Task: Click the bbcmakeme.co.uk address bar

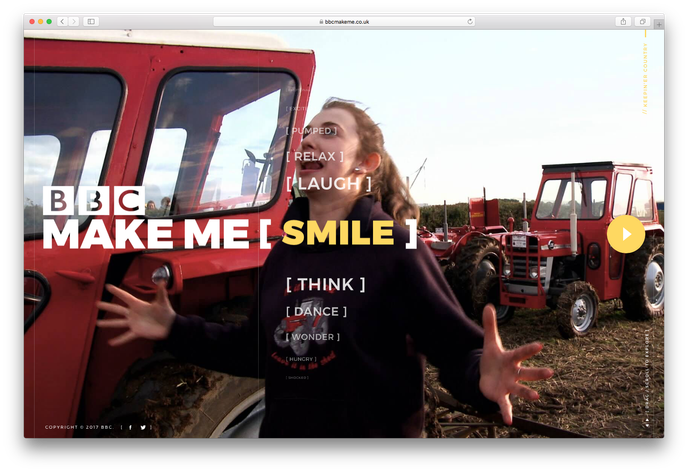Action: [344, 21]
